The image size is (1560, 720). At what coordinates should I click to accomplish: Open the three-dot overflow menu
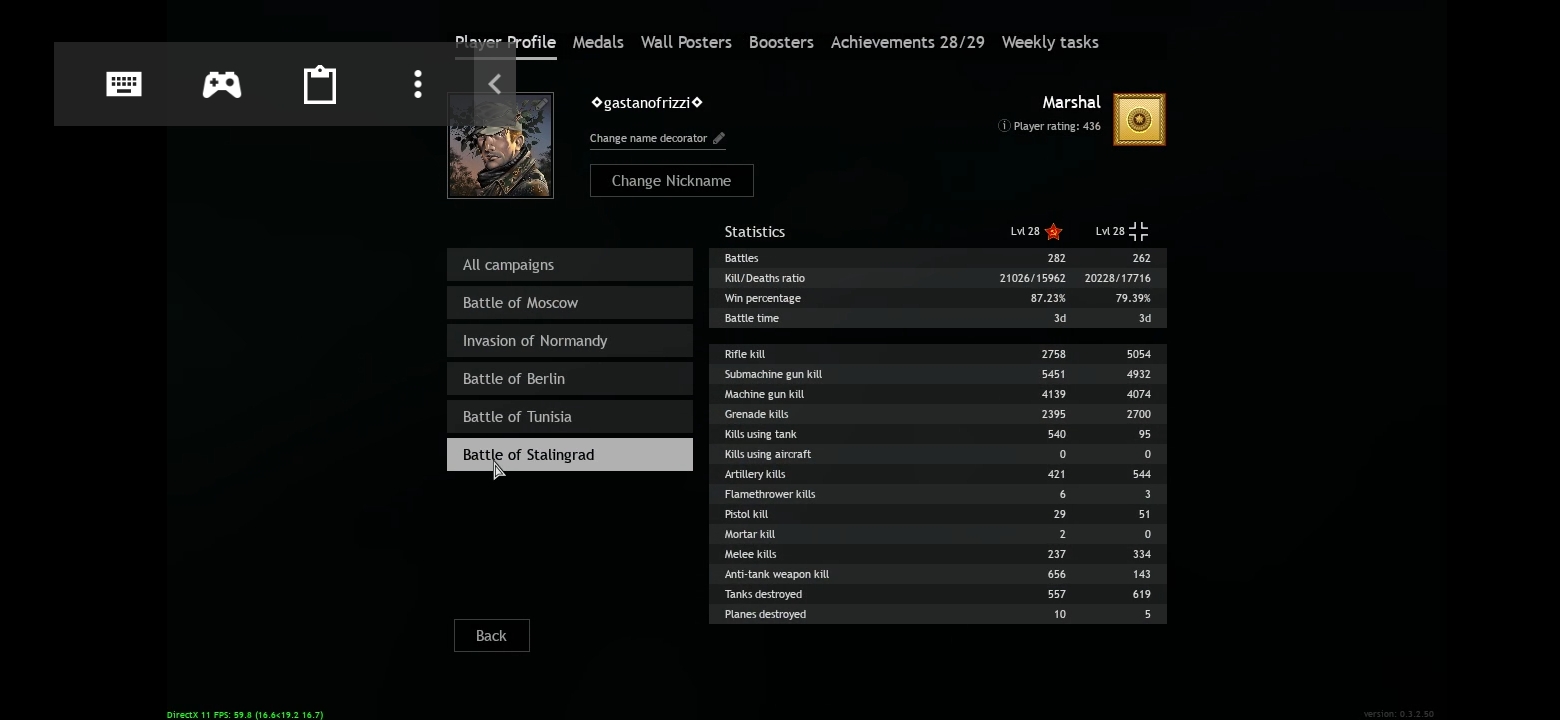(x=418, y=84)
